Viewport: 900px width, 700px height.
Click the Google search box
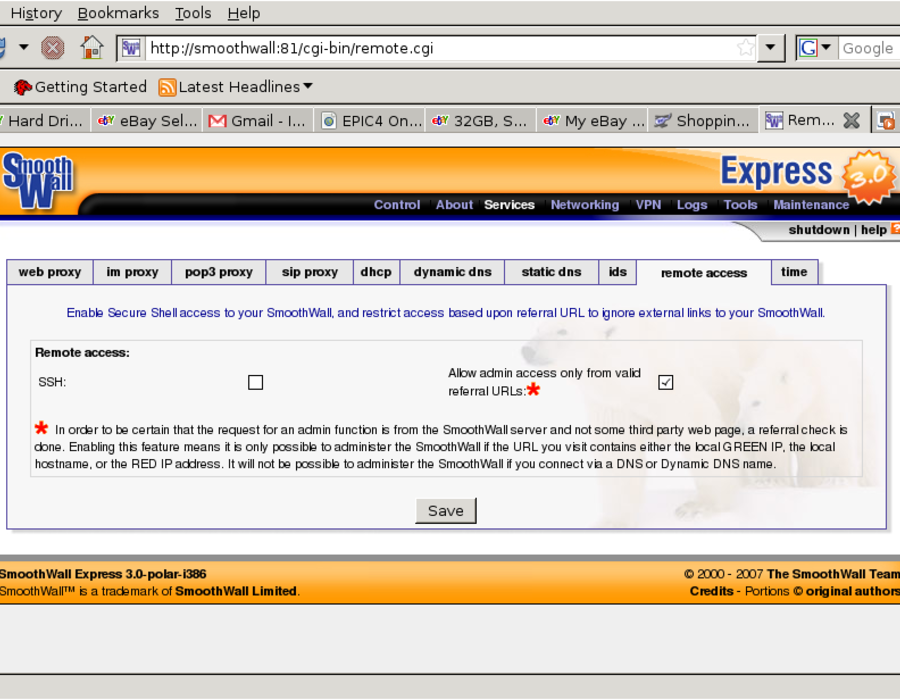click(868, 48)
